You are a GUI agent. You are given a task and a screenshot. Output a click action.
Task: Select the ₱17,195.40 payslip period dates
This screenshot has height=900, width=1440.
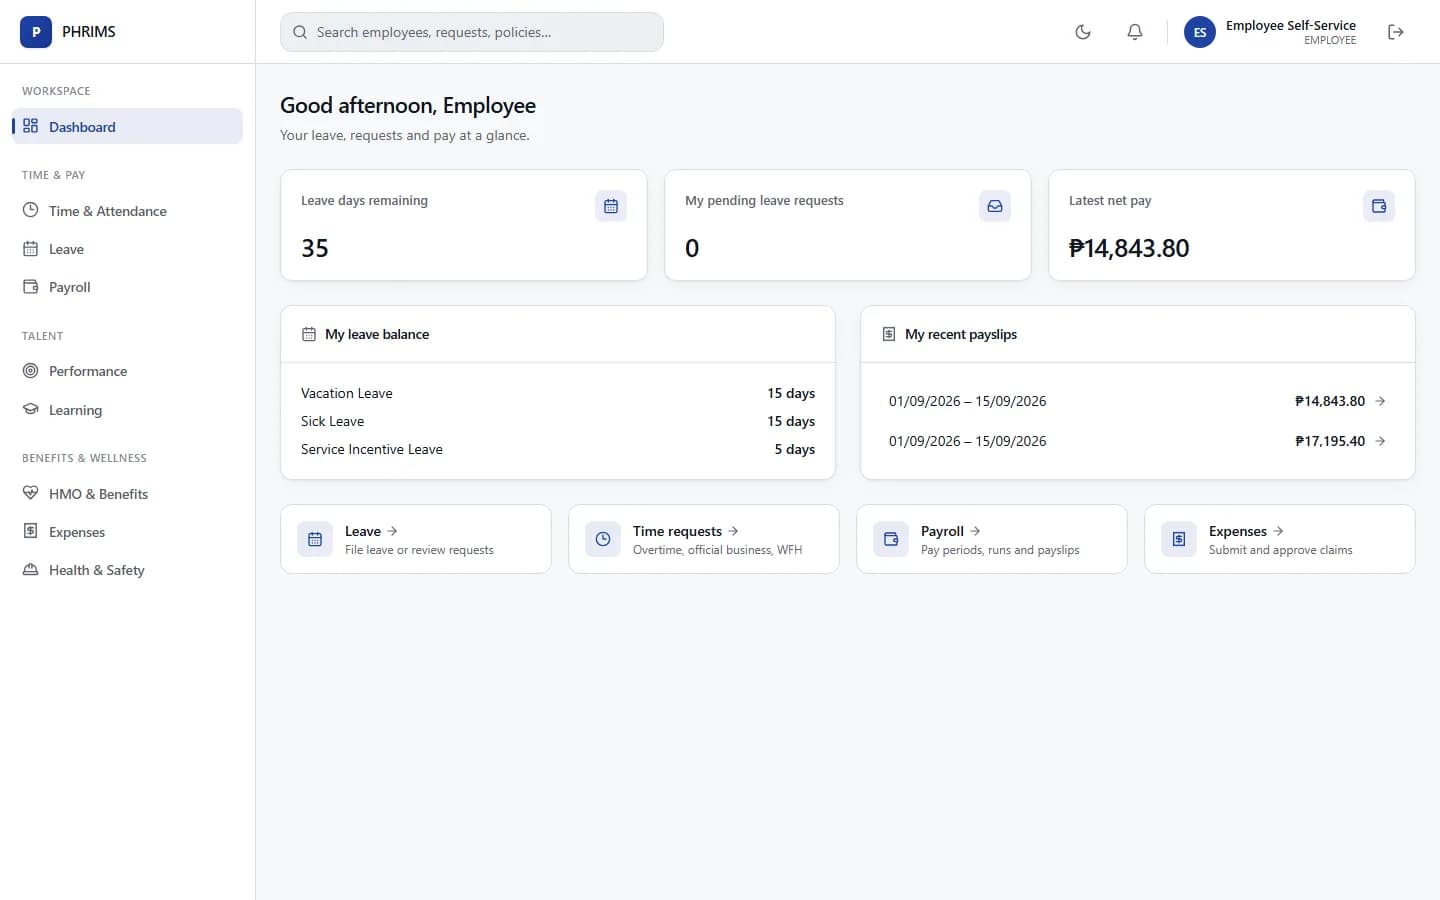point(968,441)
